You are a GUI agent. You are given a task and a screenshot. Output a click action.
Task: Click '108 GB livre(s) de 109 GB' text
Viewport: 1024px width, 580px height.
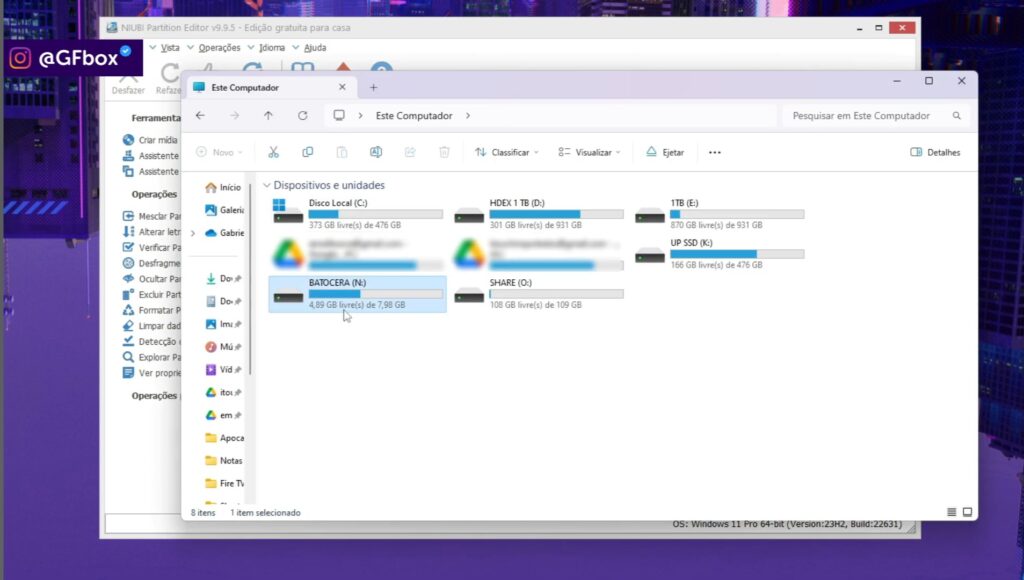(536, 305)
